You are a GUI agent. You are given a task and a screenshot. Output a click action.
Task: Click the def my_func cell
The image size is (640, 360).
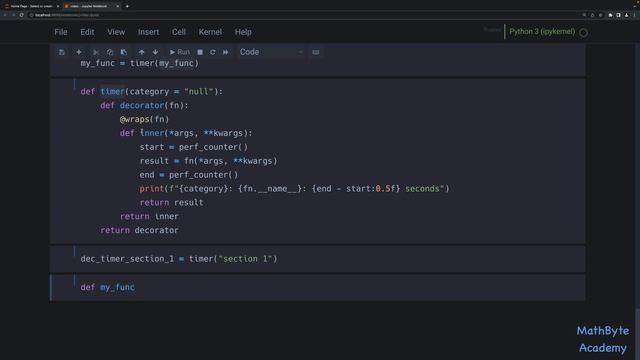tap(318, 287)
